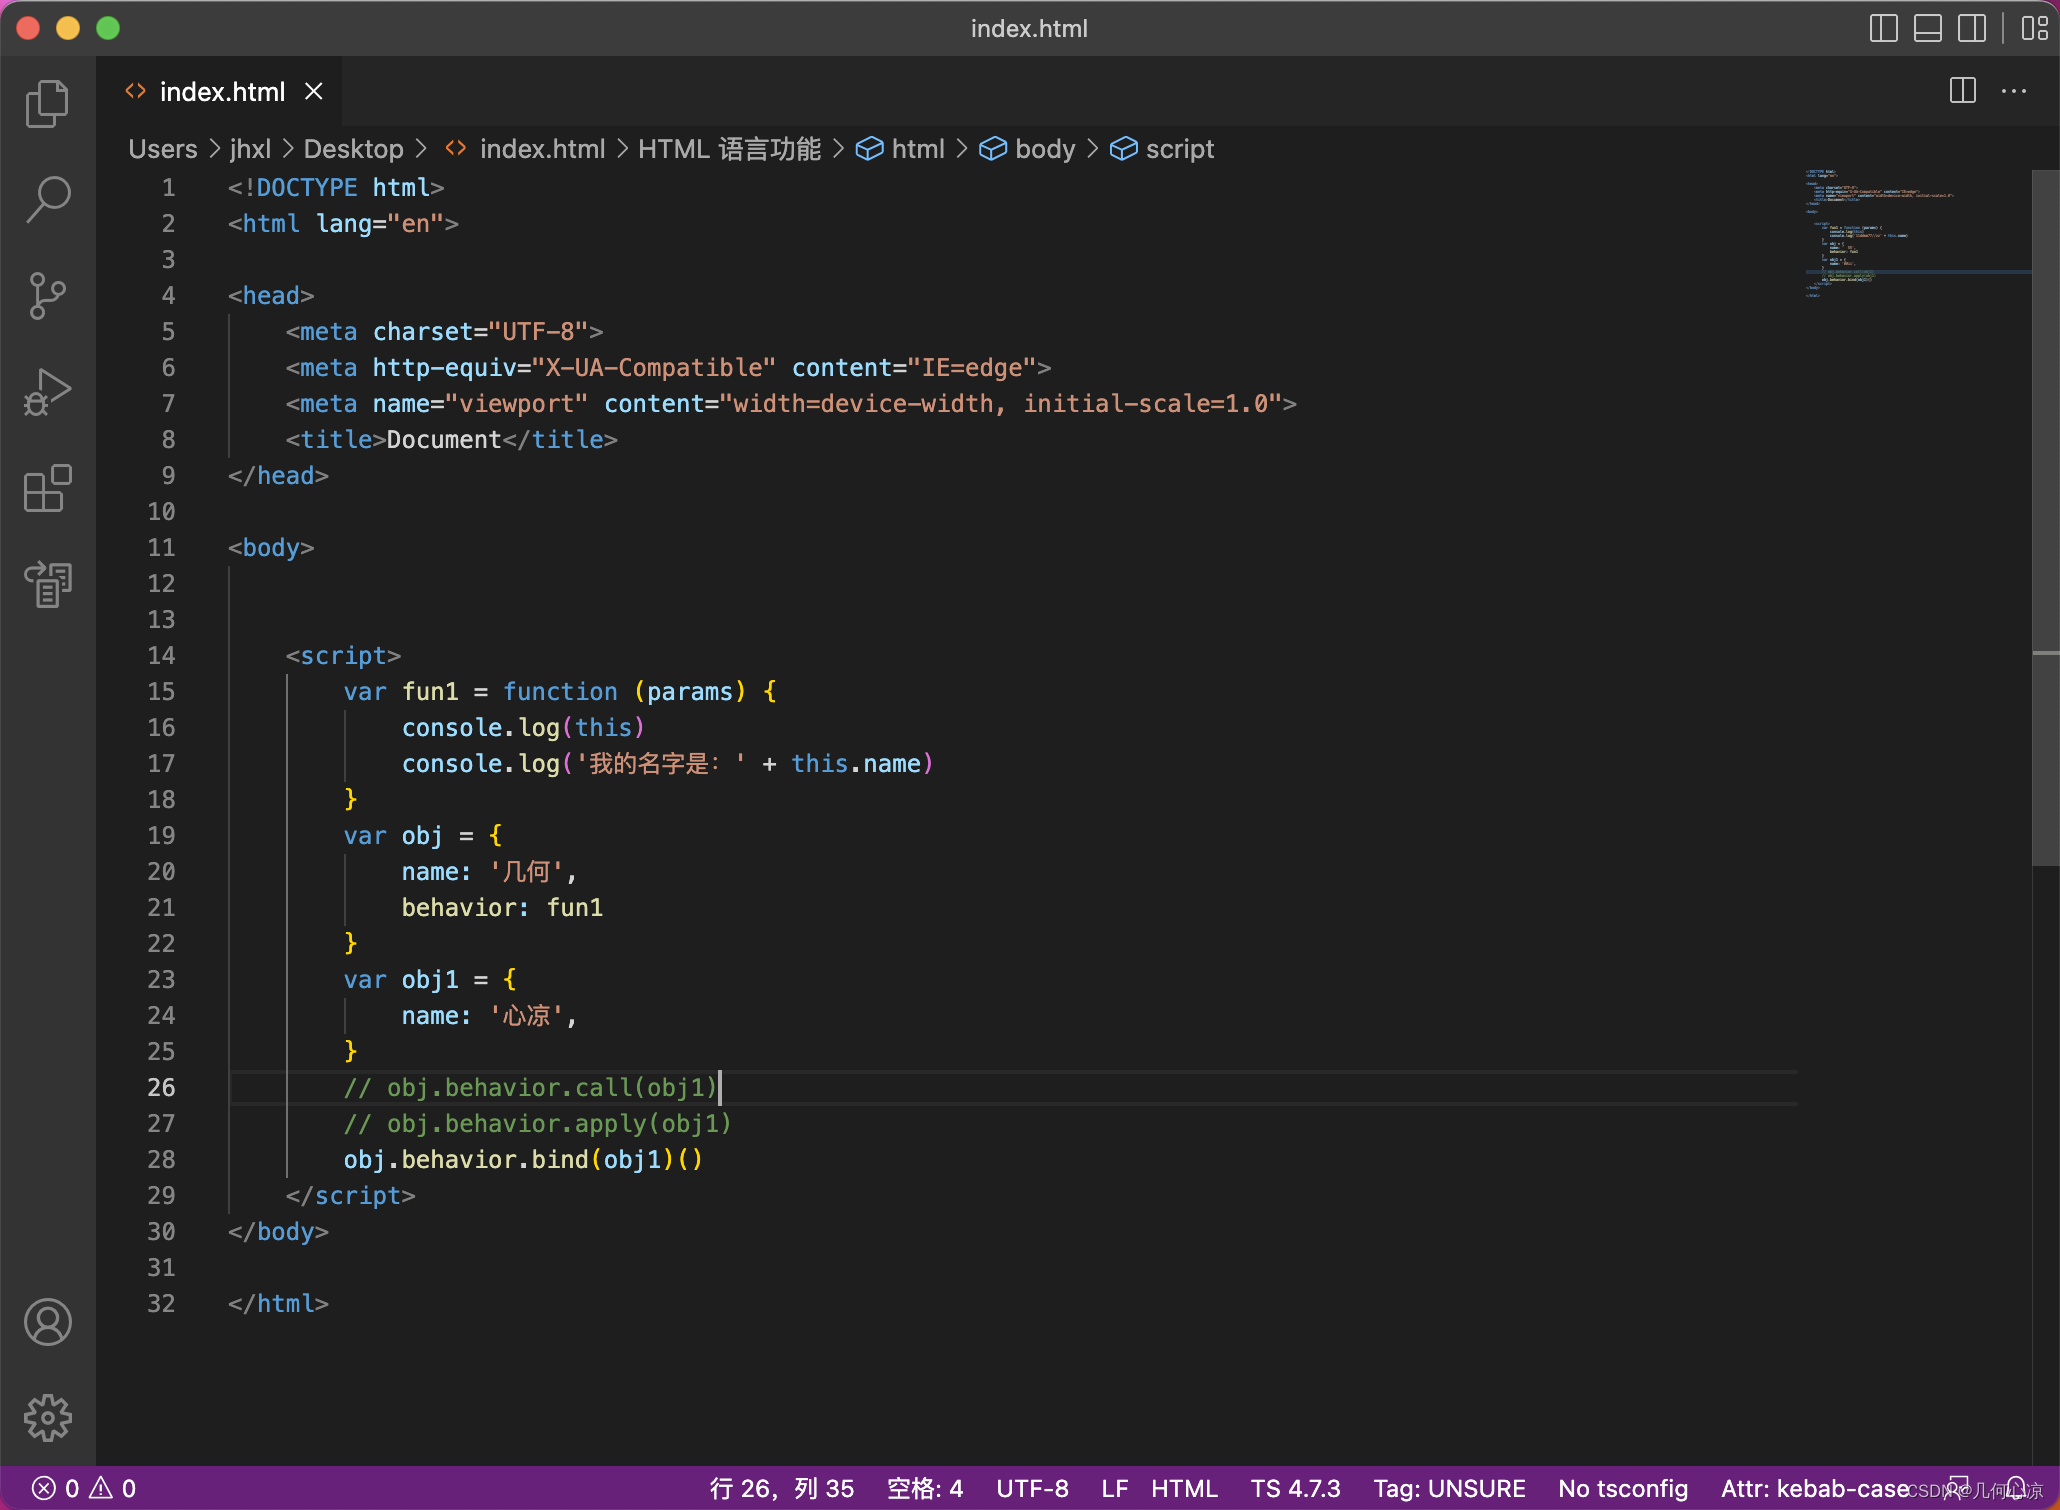Click the UTF-8 encoding status item
Image resolution: width=2060 pixels, height=1510 pixels.
[x=1032, y=1488]
